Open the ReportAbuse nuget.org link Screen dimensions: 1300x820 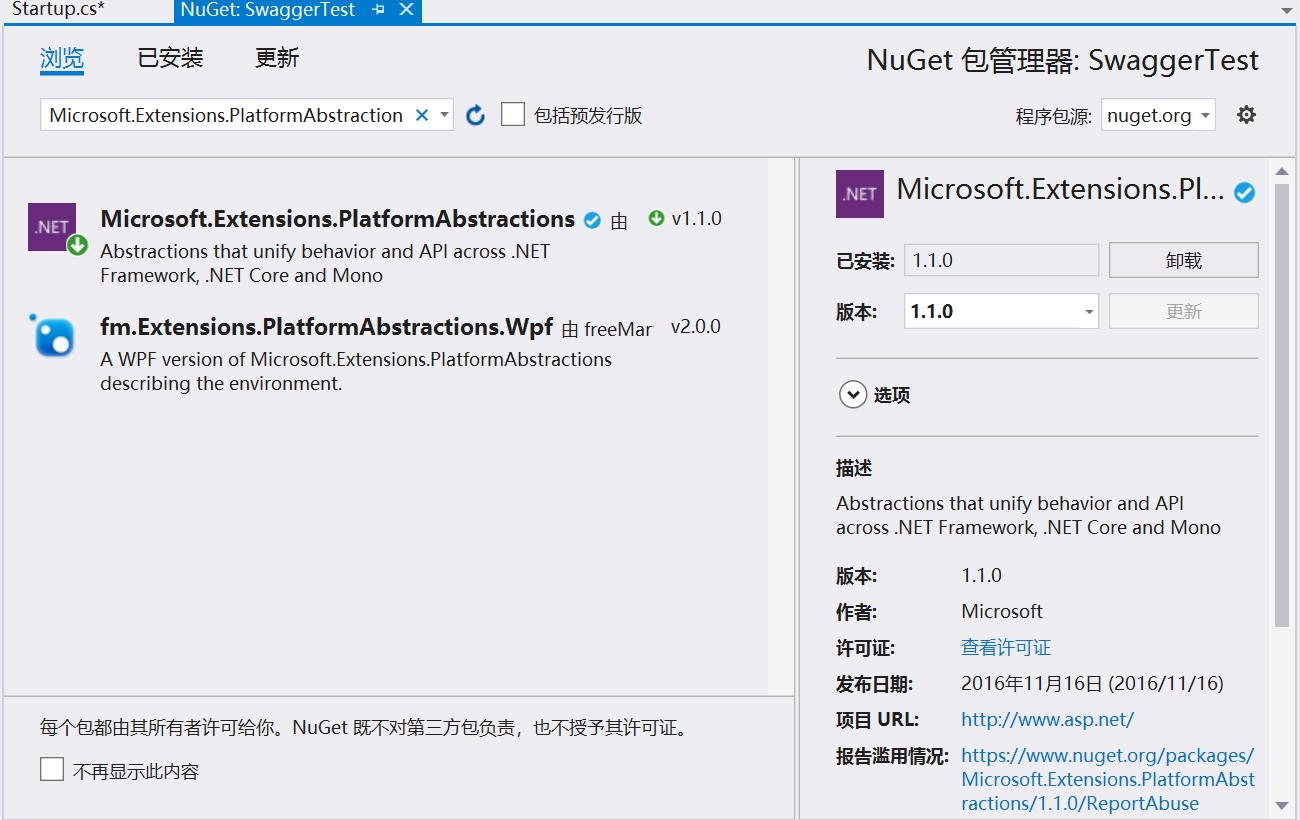[x=1108, y=780]
